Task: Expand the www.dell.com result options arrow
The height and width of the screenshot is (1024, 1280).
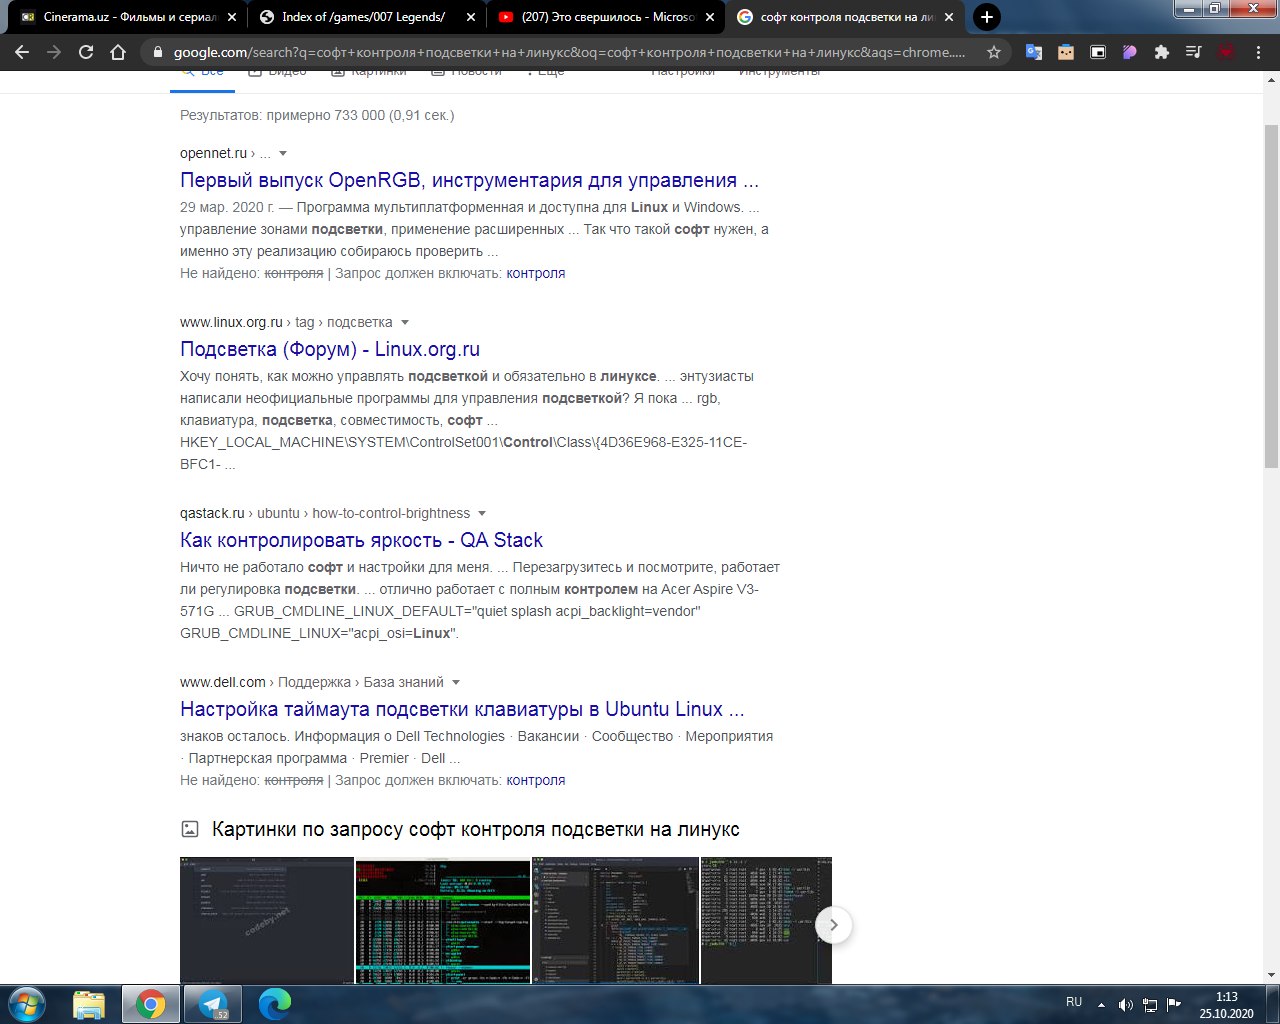Action: [x=456, y=683]
